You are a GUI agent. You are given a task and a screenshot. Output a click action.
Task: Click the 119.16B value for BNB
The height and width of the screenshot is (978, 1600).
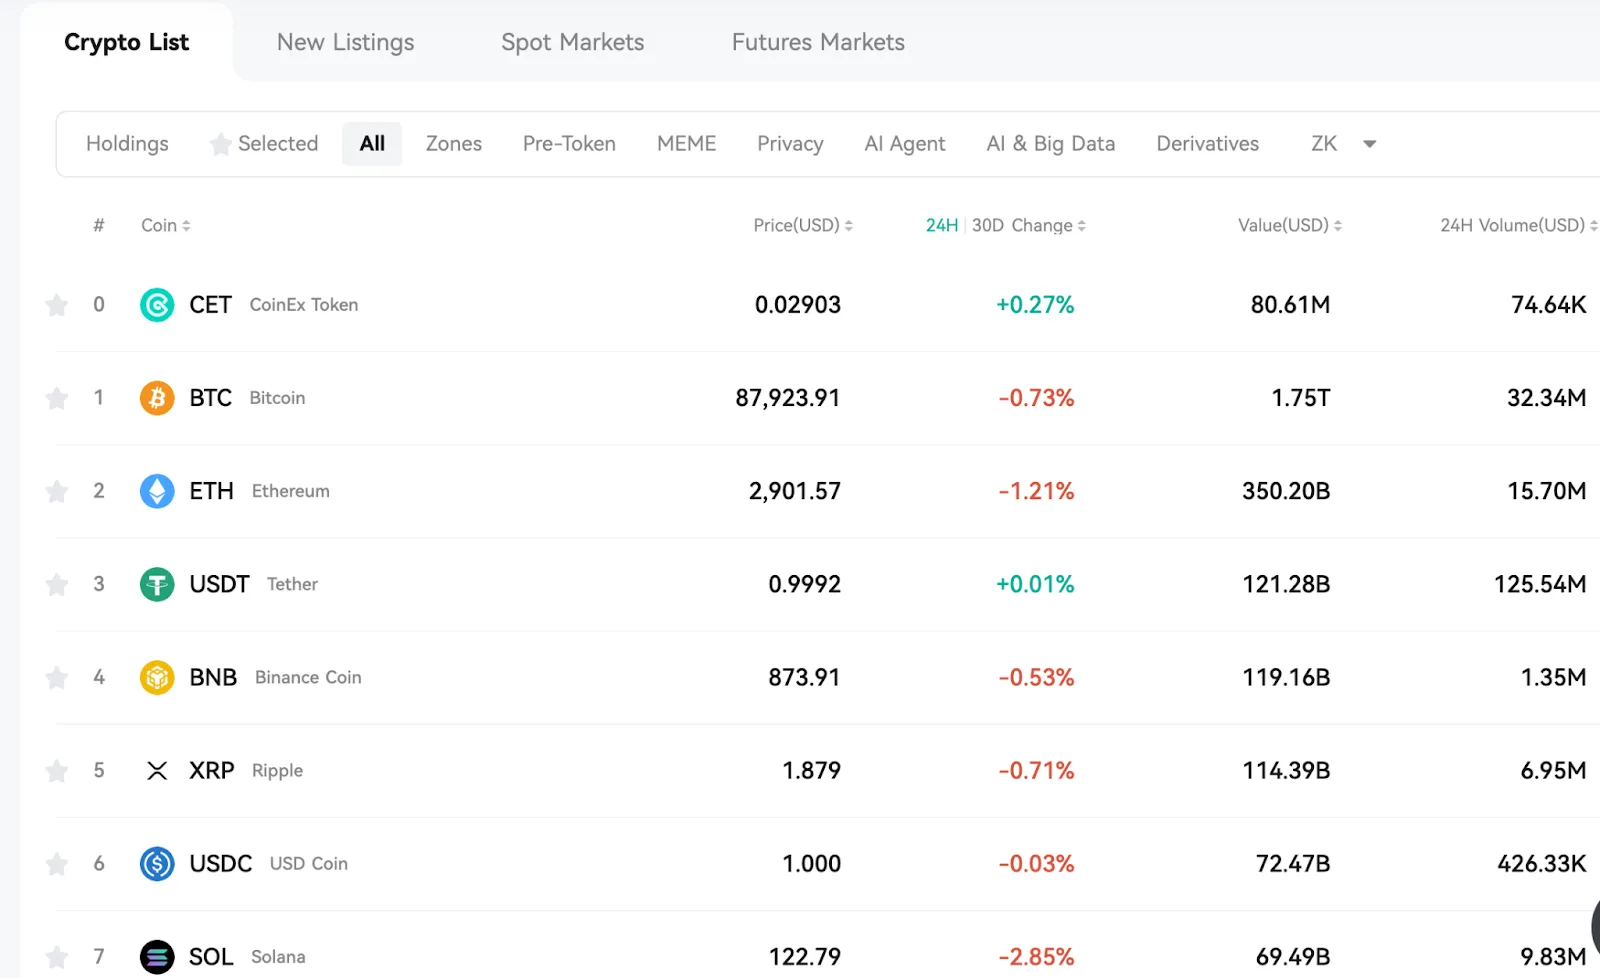pyautogui.click(x=1286, y=677)
